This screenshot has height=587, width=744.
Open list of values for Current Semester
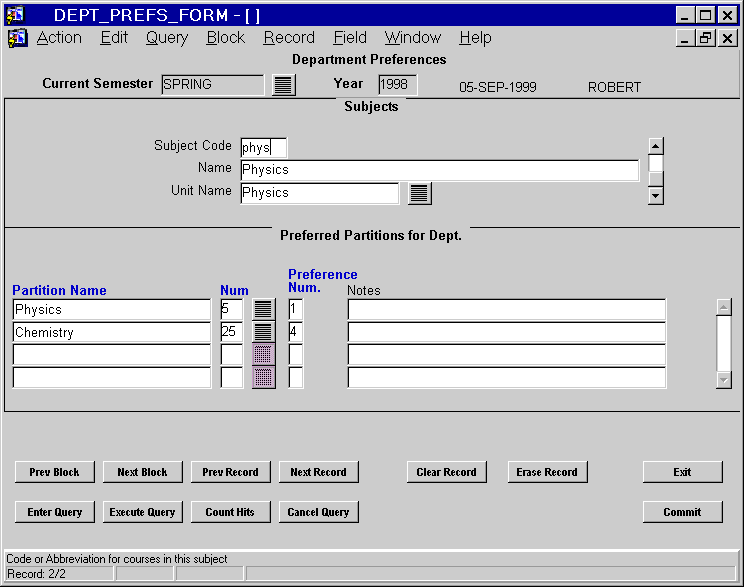pos(284,85)
